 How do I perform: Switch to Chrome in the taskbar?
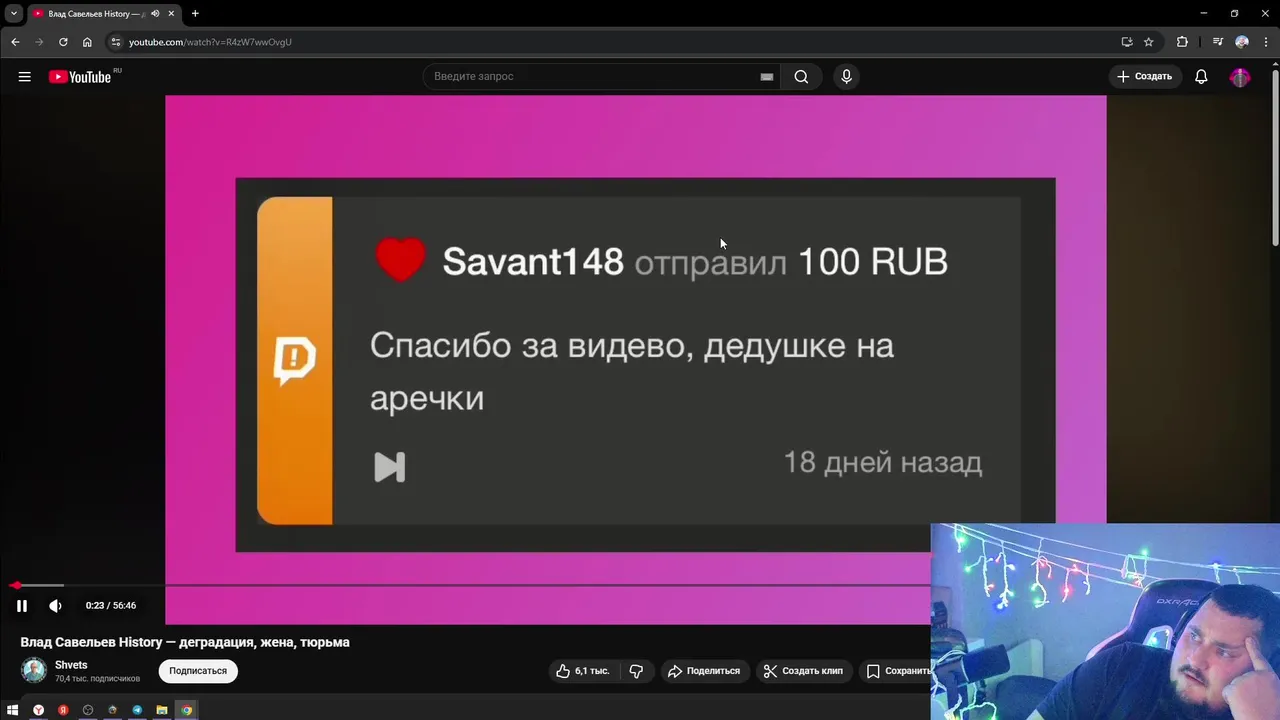pos(186,710)
